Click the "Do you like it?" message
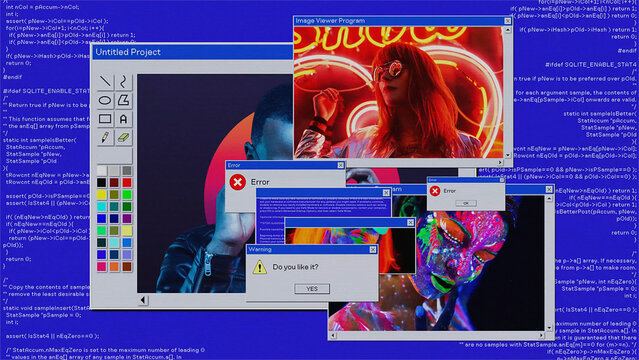The height and width of the screenshot is (360, 639). 295,267
